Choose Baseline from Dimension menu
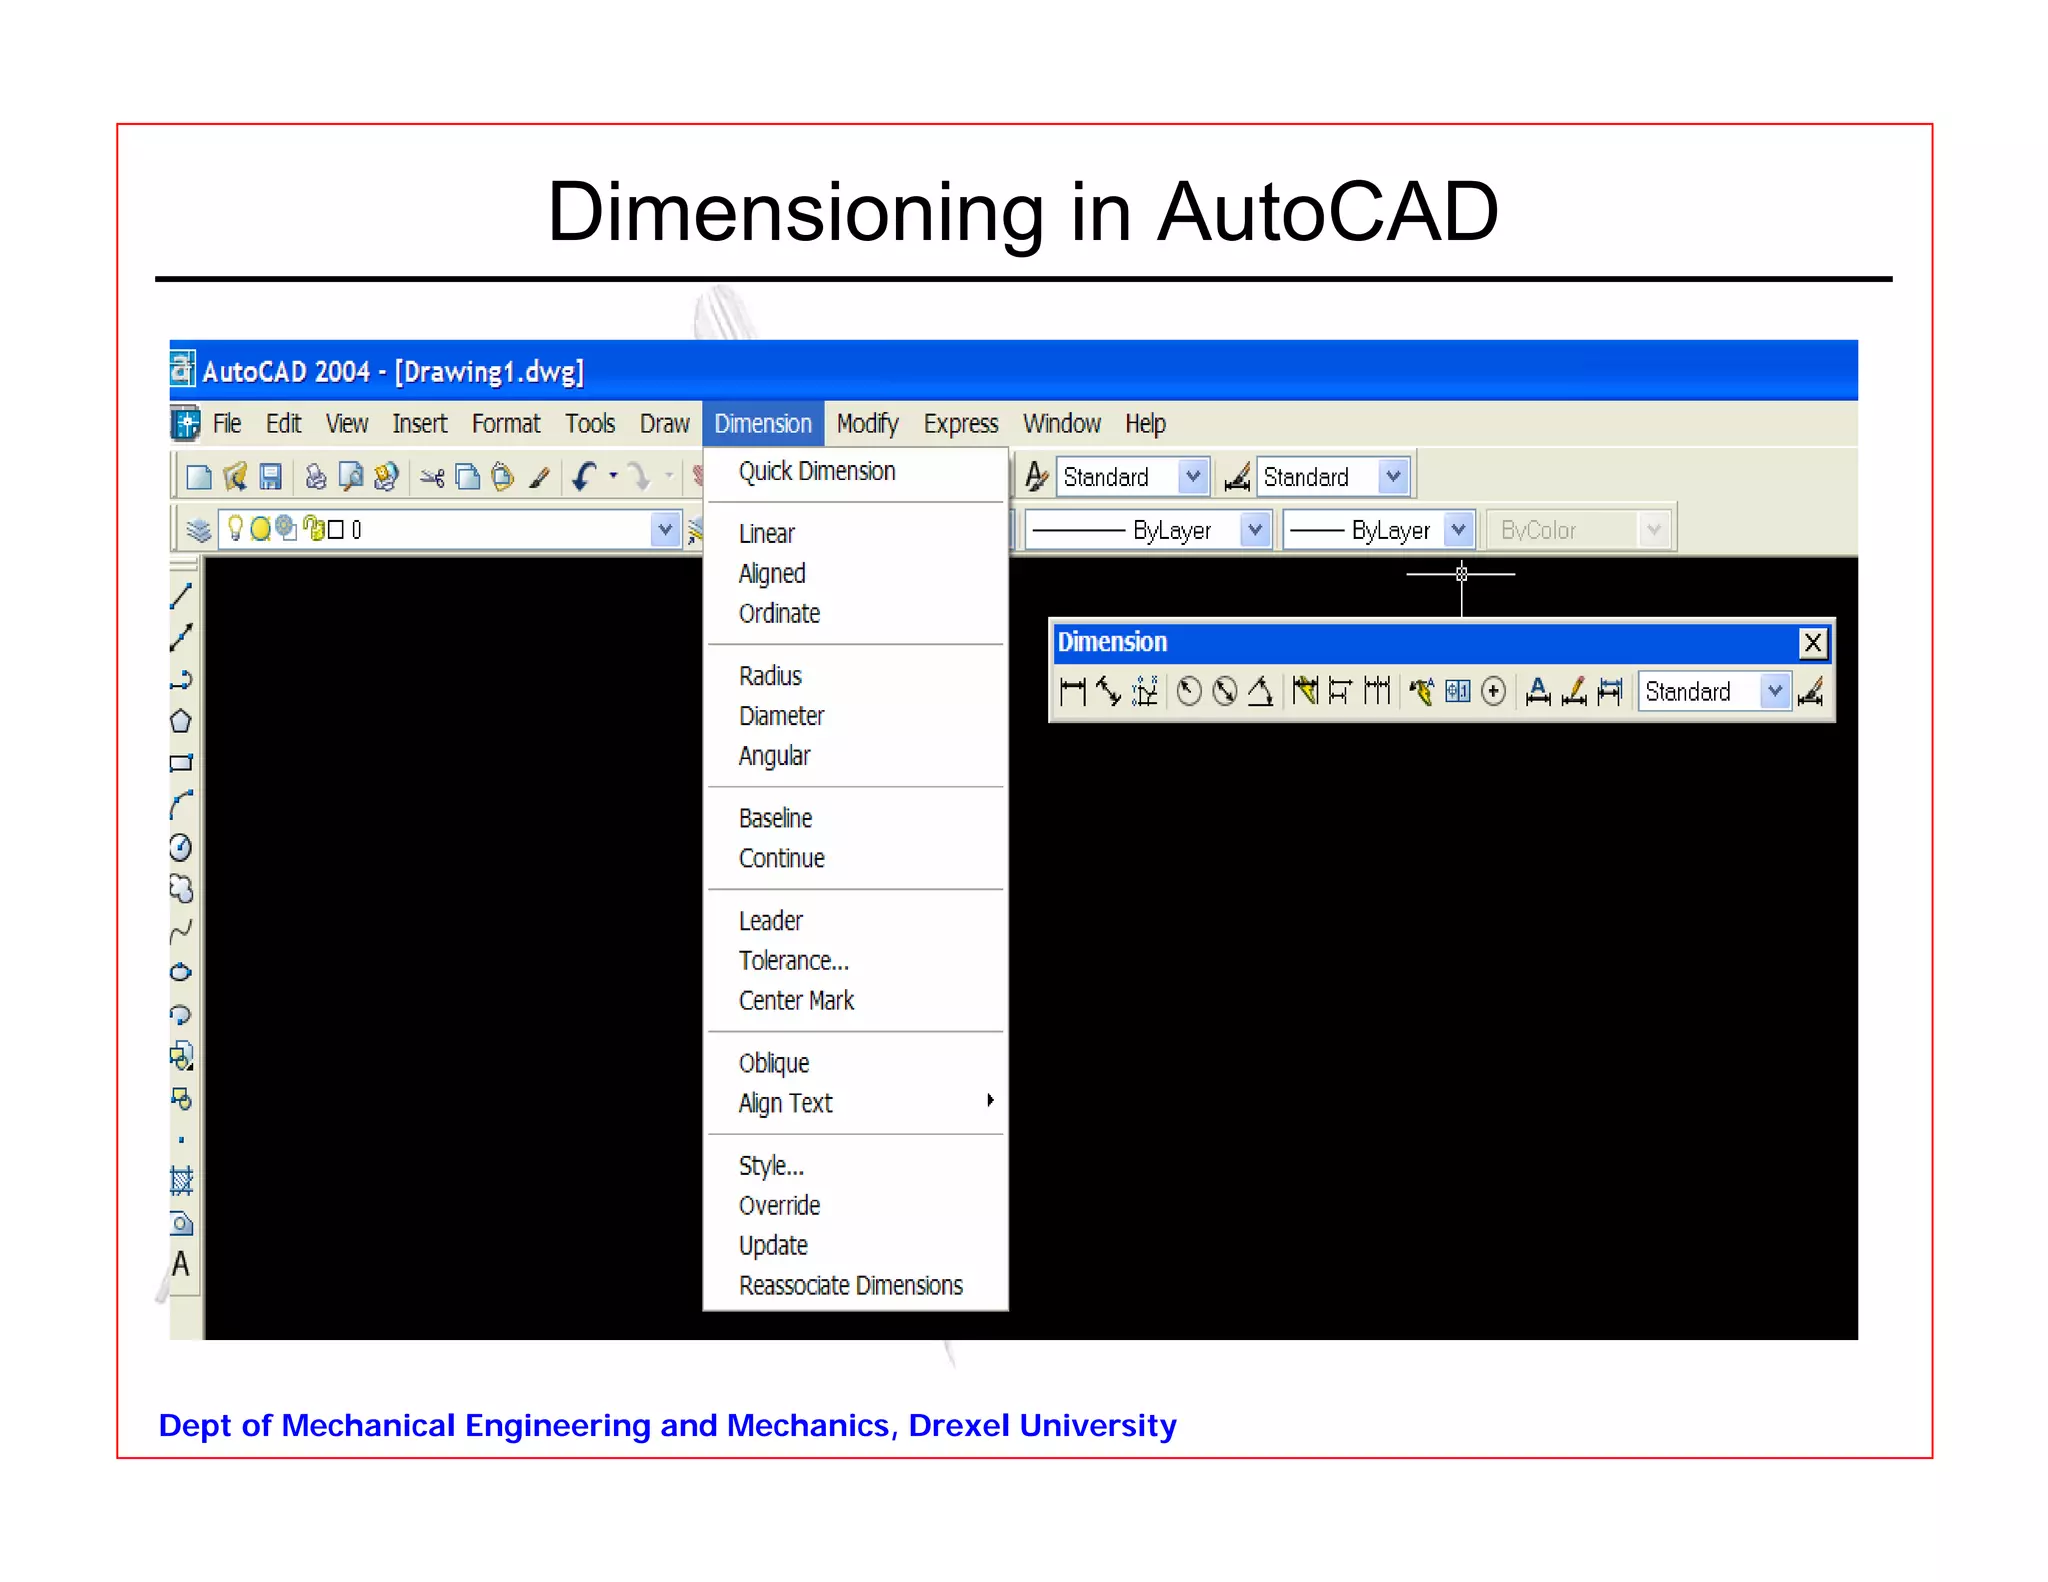Screen dimensions: 2048x1582 [x=856, y=818]
